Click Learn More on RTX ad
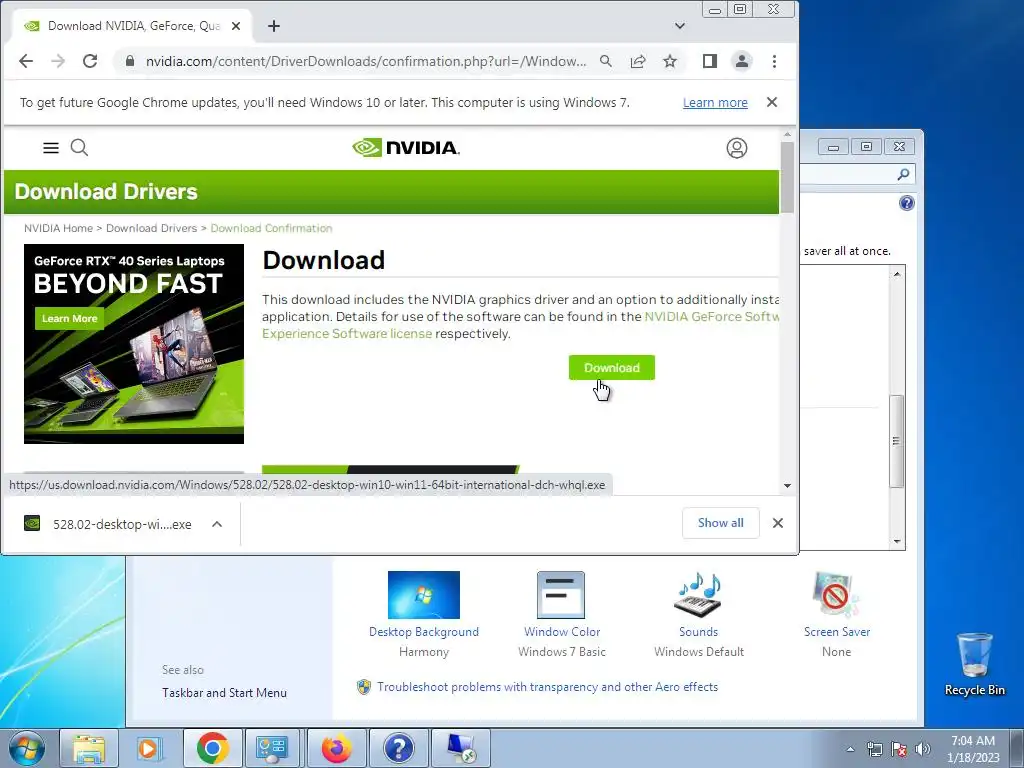This screenshot has height=768, width=1024. [69, 319]
